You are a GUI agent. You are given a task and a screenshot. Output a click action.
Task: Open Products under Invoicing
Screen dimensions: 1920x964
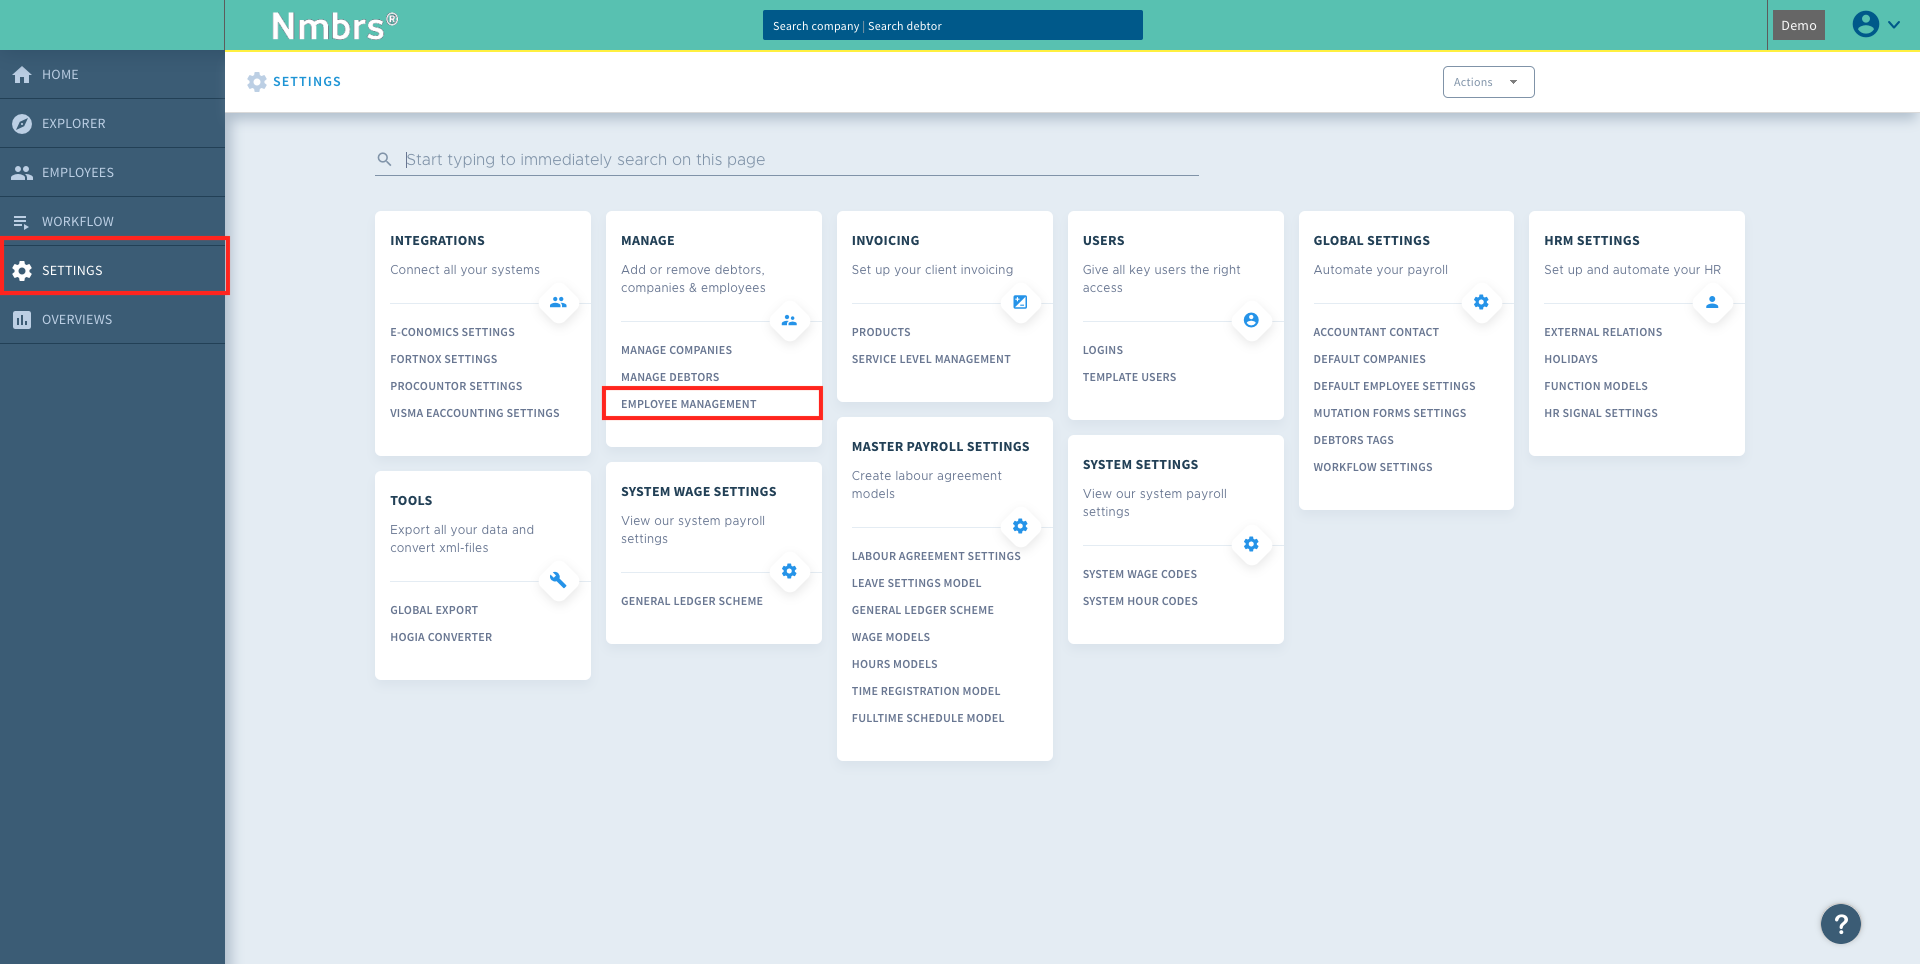coord(881,332)
